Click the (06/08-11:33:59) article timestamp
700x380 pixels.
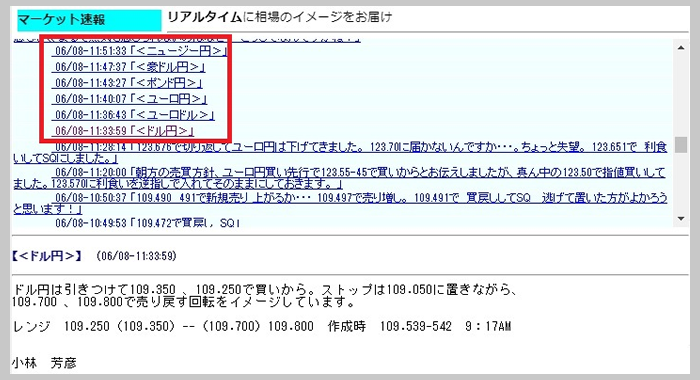(x=136, y=256)
